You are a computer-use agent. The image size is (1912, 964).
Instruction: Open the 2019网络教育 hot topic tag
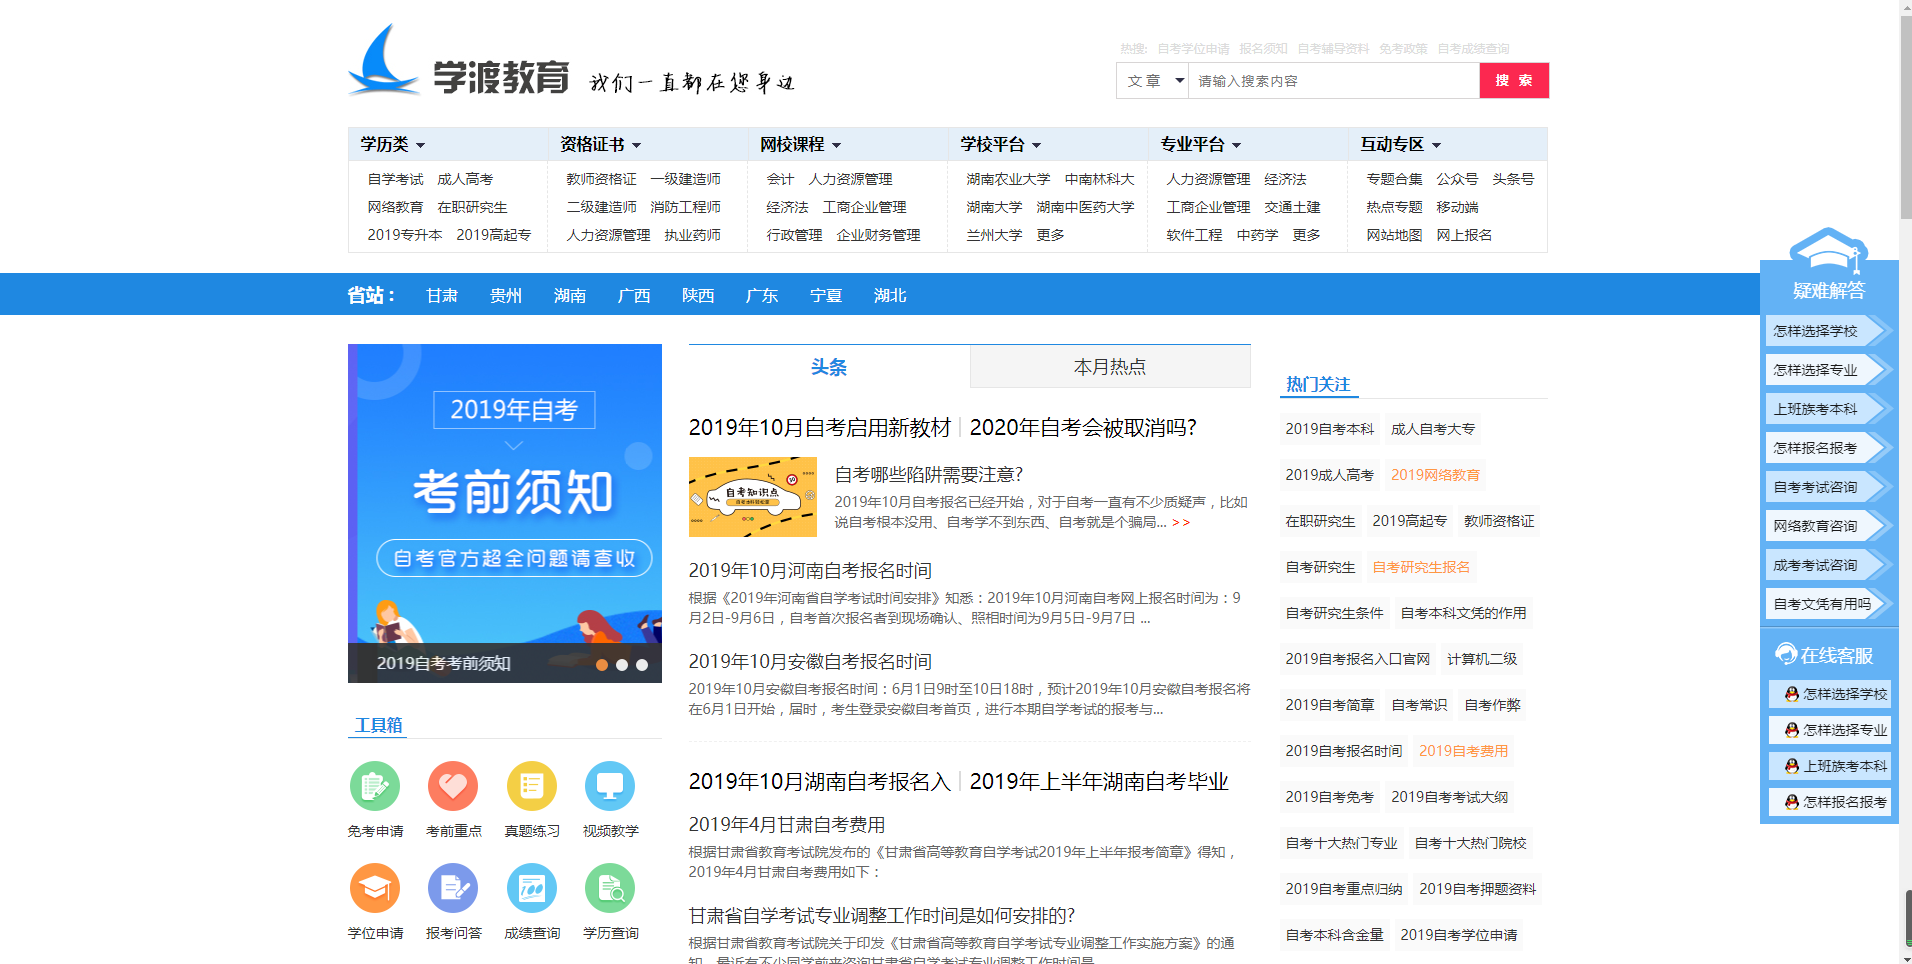pos(1435,475)
